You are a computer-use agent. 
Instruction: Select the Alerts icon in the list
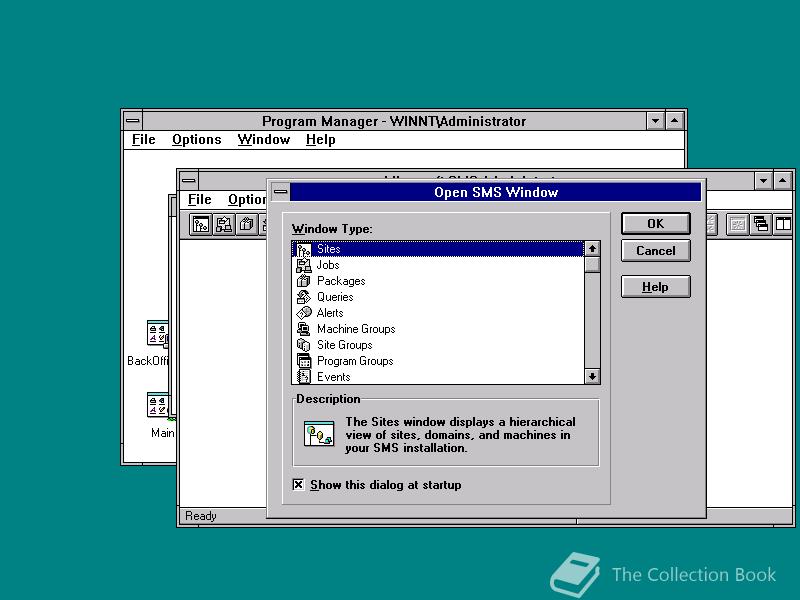304,313
